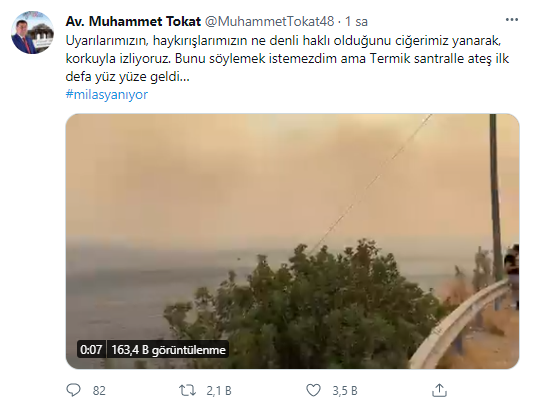
Task: Click the utility pole in the video
Action: click(x=496, y=198)
